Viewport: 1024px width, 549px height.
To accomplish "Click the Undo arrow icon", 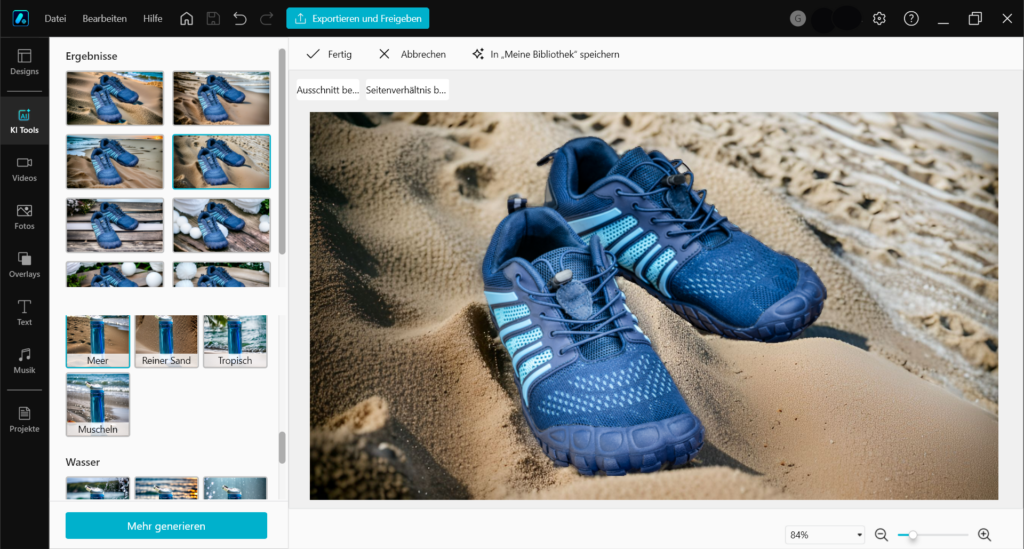I will point(240,19).
